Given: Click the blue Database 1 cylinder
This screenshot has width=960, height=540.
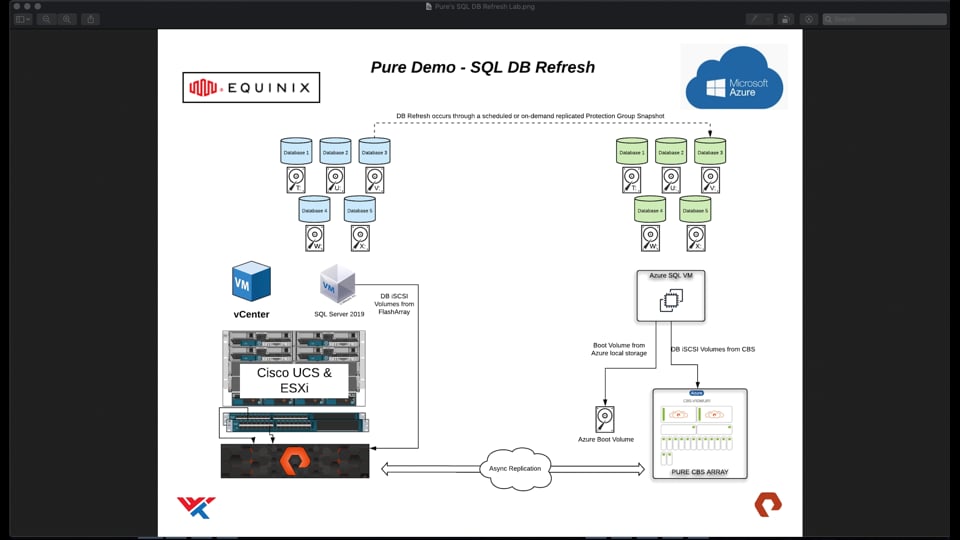Looking at the screenshot, I should (296, 151).
